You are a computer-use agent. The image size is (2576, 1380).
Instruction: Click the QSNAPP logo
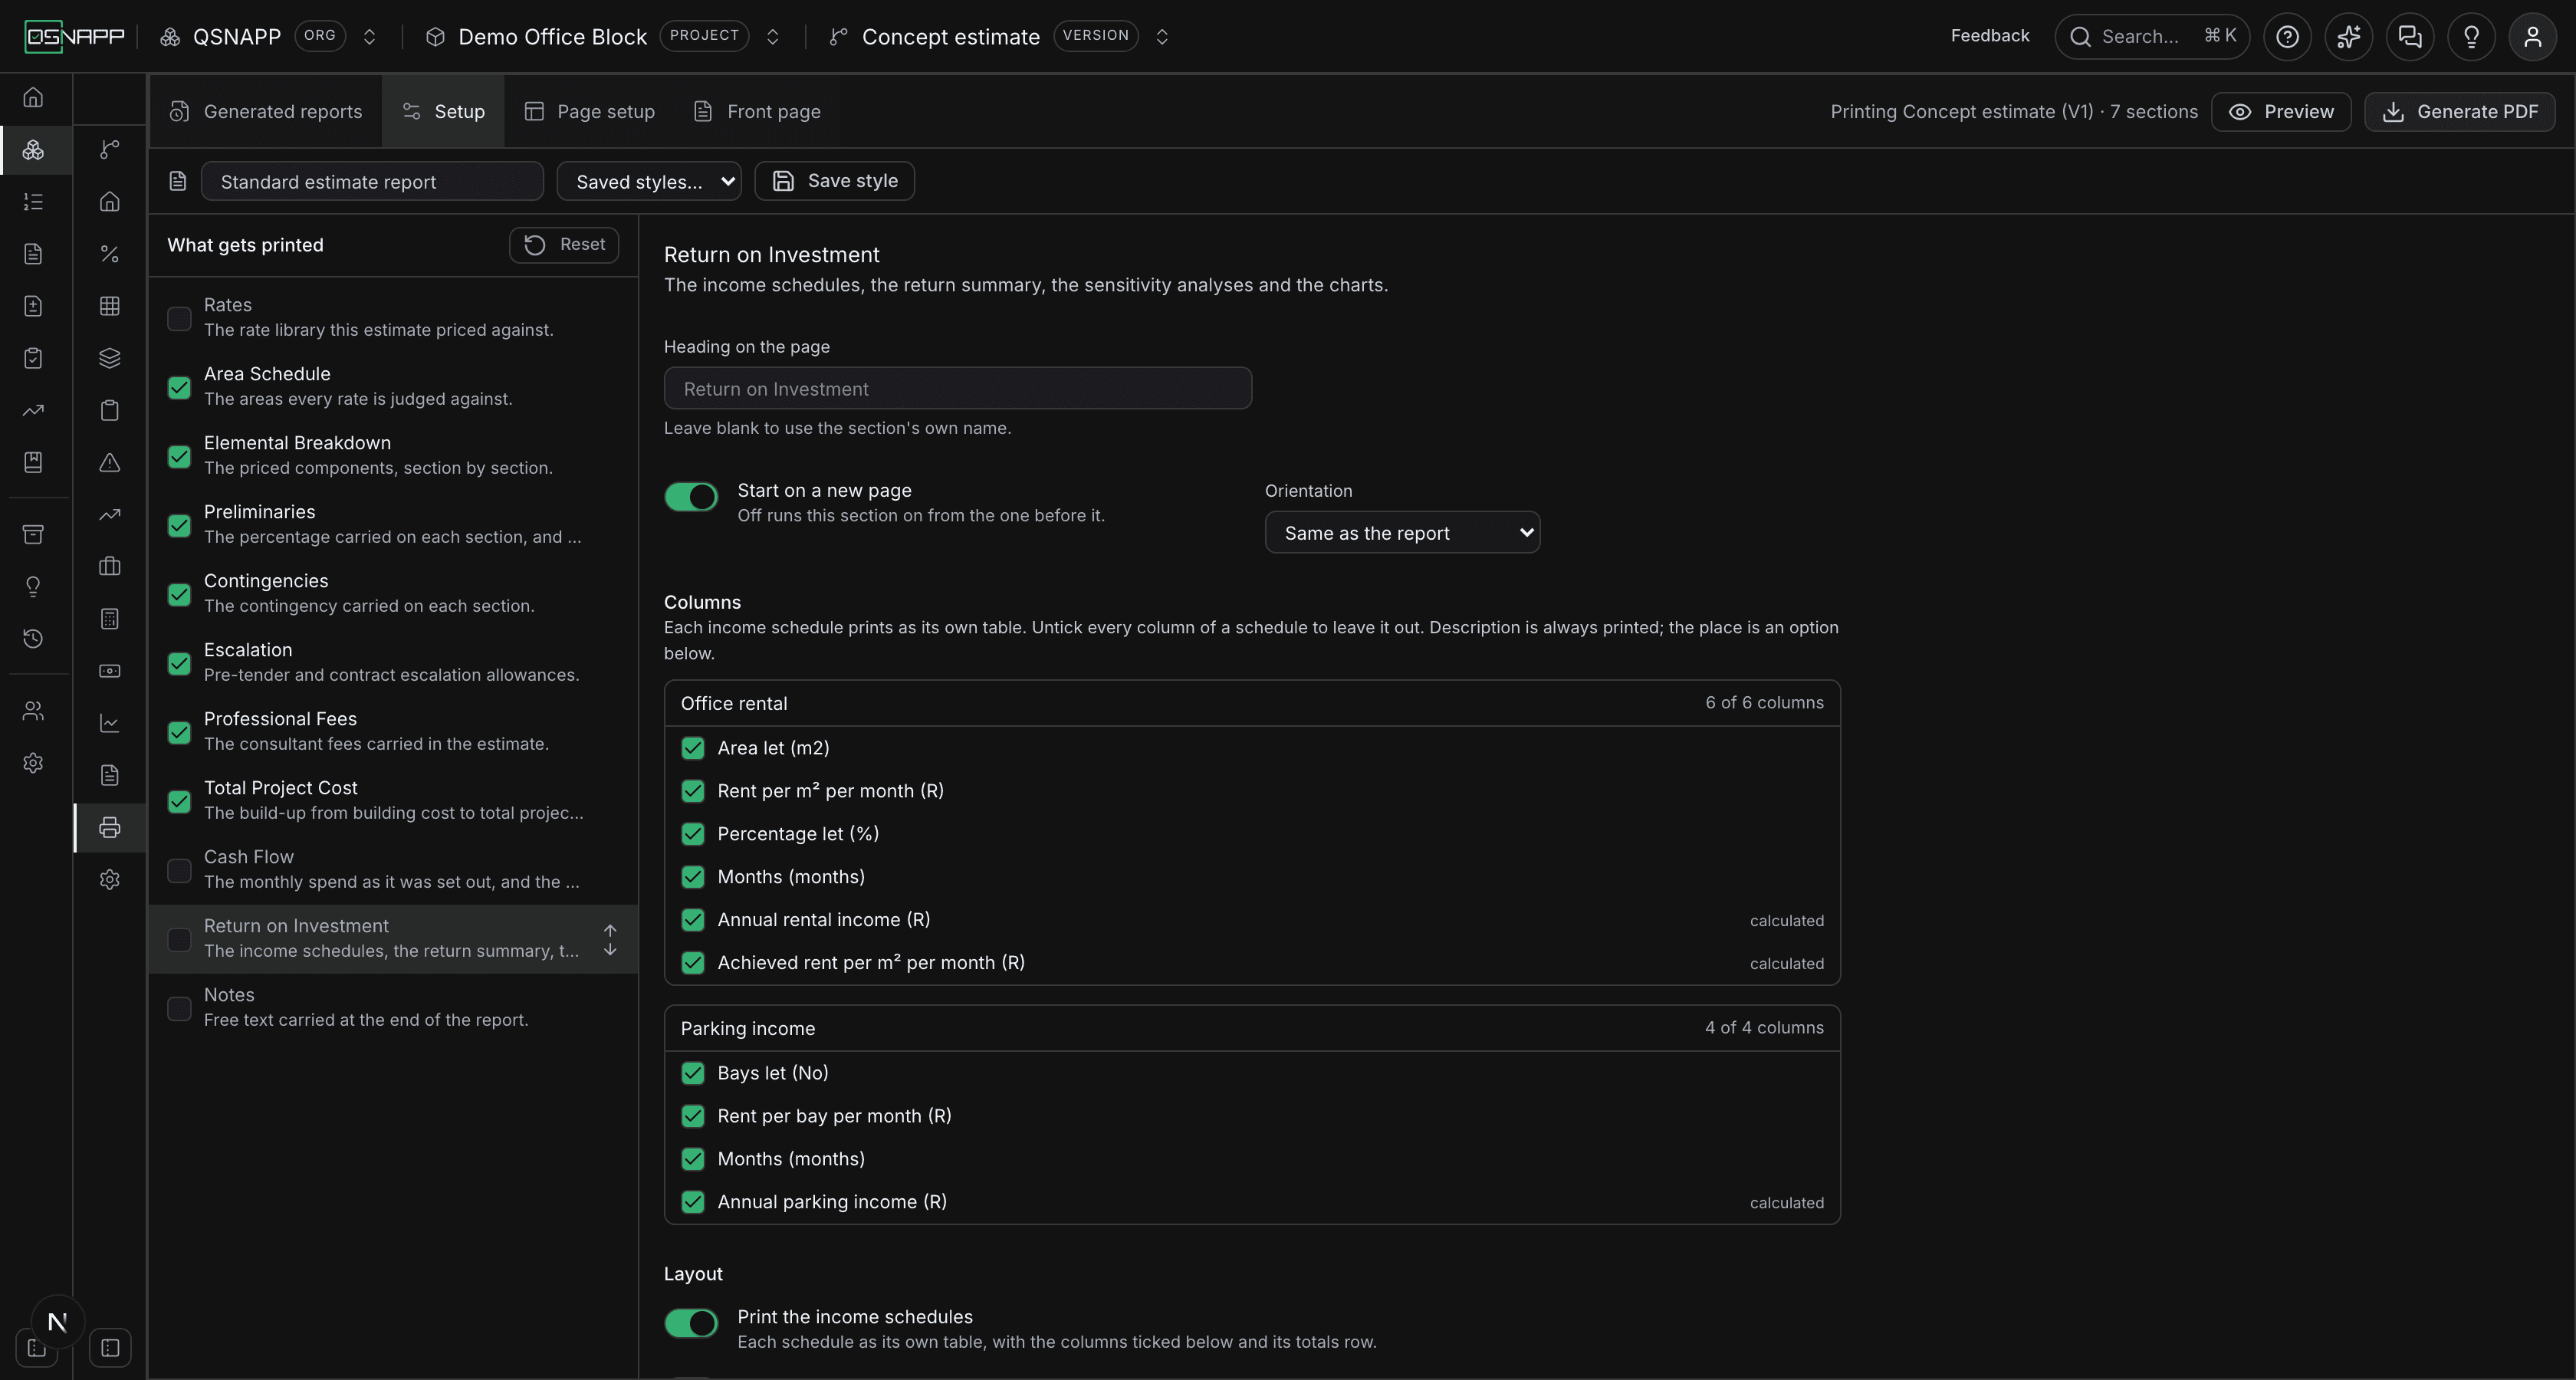click(x=75, y=37)
